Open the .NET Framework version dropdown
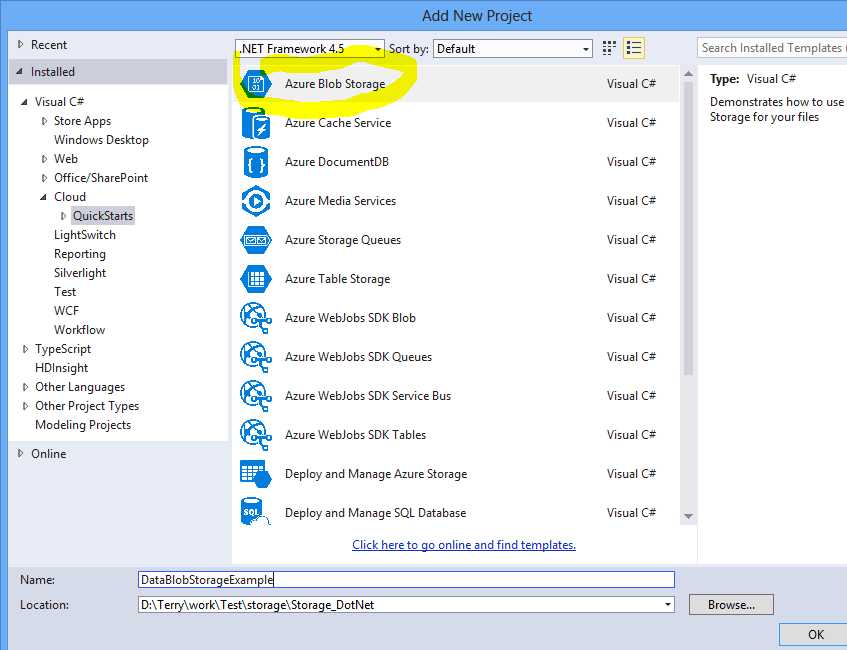Screen dimensions: 847x650 click(x=310, y=49)
